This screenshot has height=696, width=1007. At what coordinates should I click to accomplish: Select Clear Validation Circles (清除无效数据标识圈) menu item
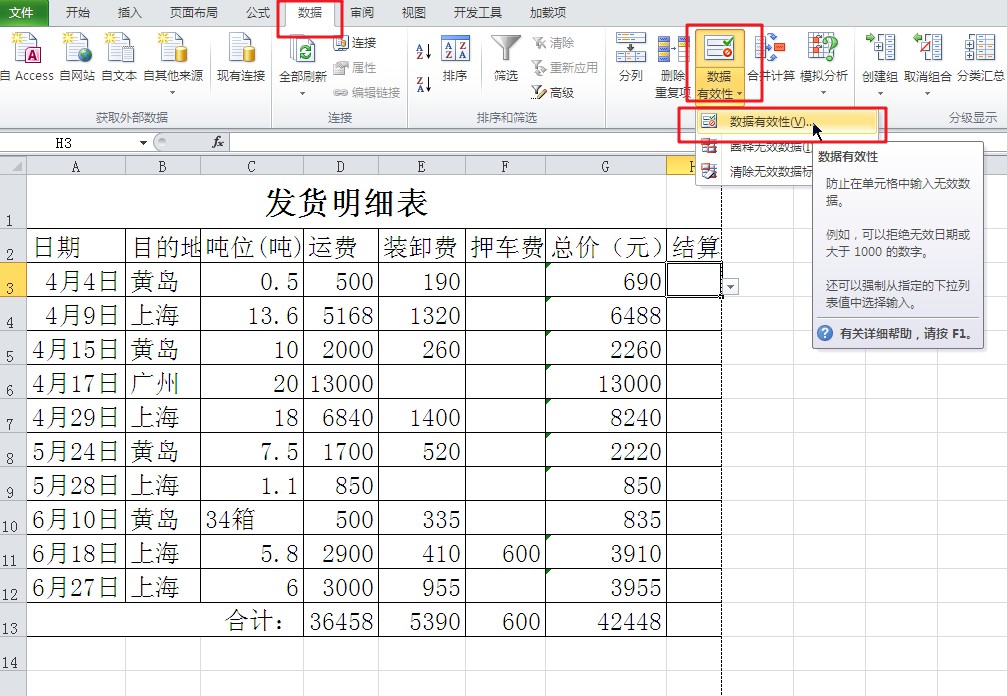click(x=755, y=171)
